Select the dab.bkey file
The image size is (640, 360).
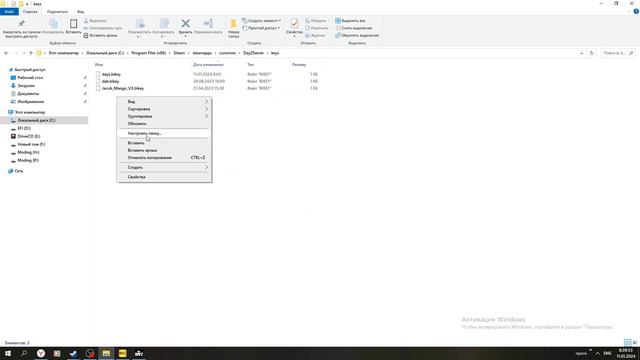point(110,81)
